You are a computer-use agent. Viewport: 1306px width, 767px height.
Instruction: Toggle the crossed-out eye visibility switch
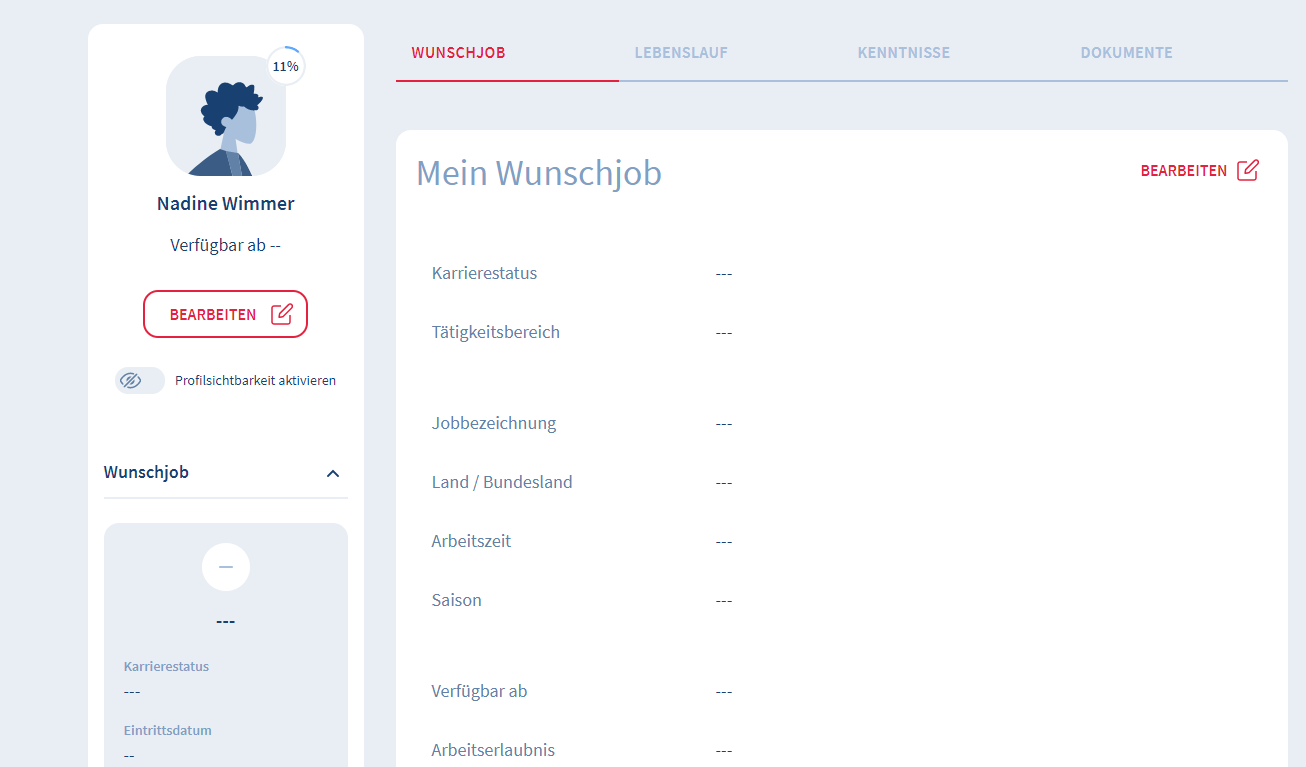139,380
